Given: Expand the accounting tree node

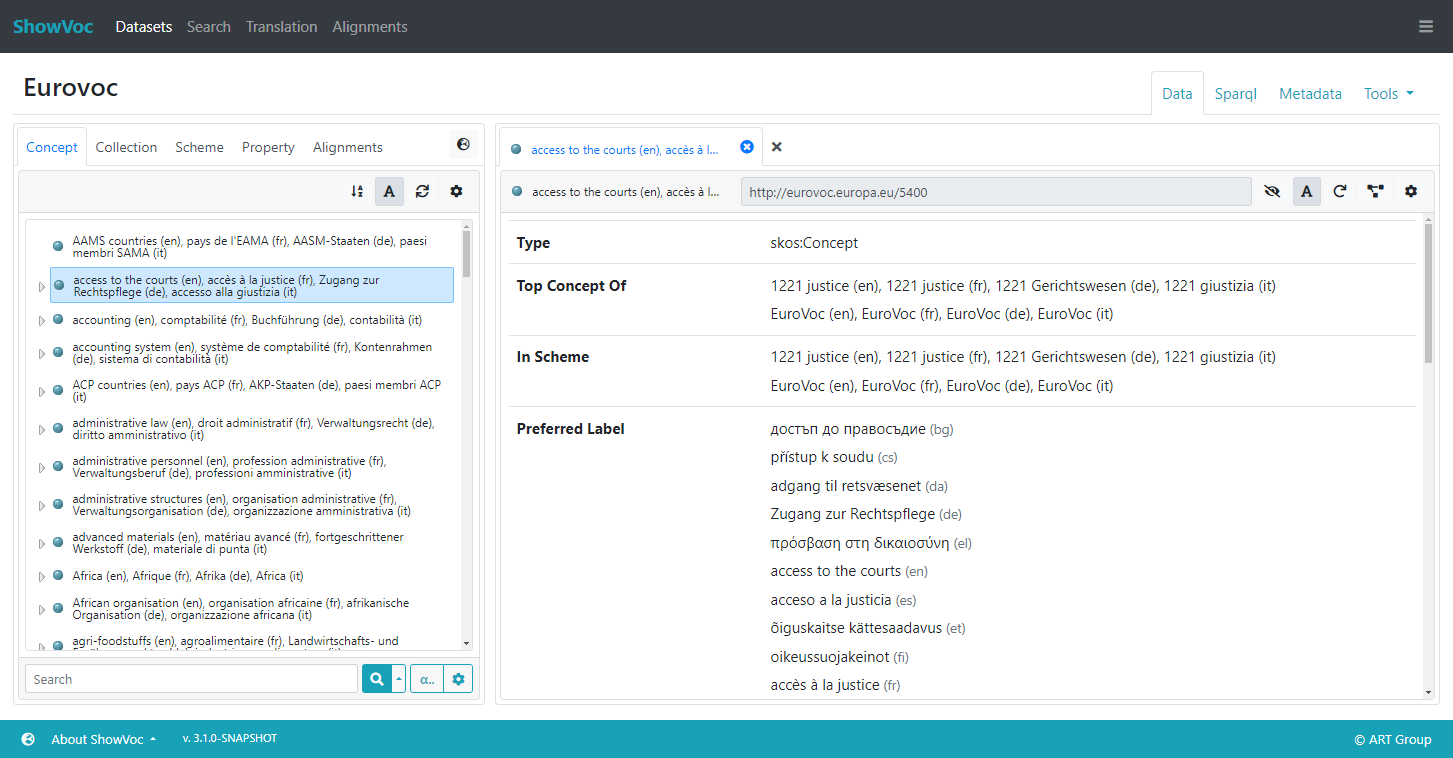Looking at the screenshot, I should pyautogui.click(x=41, y=321).
